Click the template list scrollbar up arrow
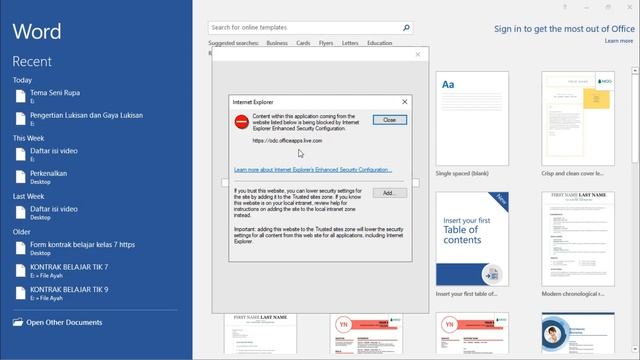The image size is (640, 360). [x=635, y=71]
